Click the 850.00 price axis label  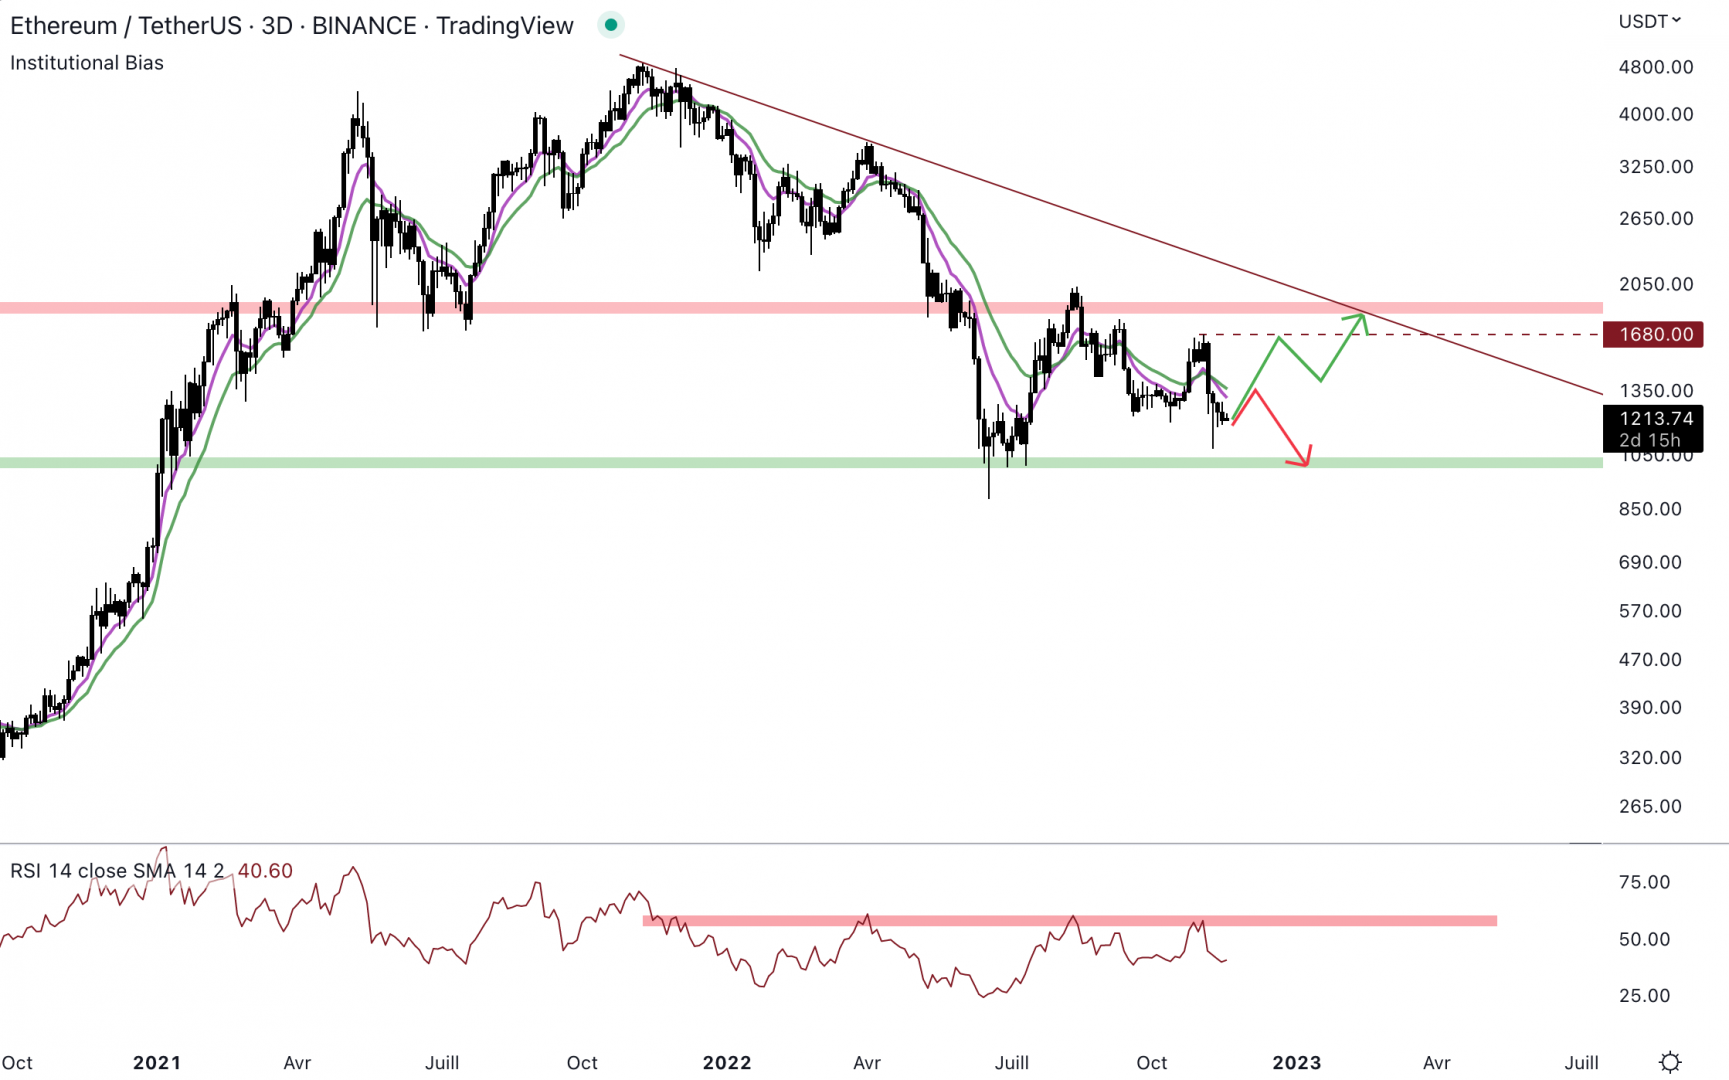click(1650, 509)
